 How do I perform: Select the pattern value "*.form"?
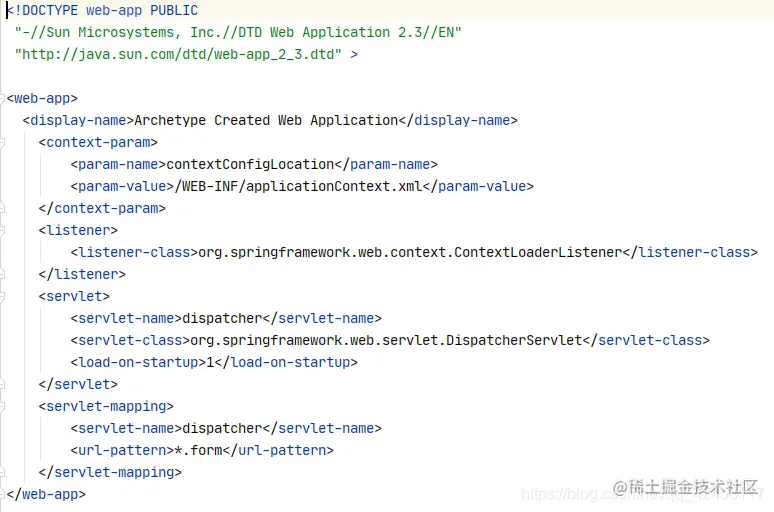198,450
